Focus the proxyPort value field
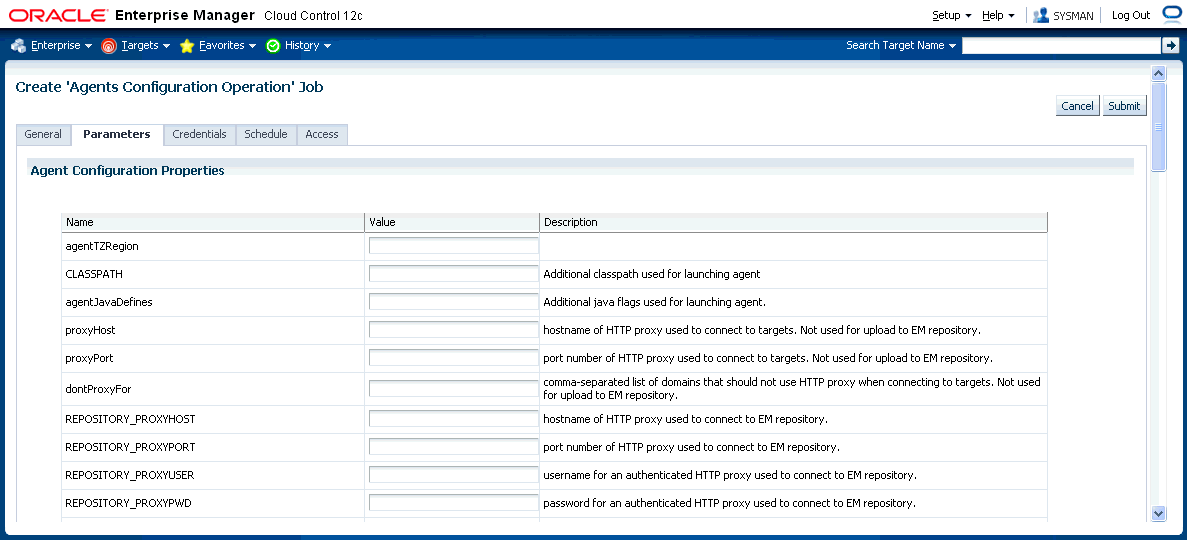 (453, 357)
